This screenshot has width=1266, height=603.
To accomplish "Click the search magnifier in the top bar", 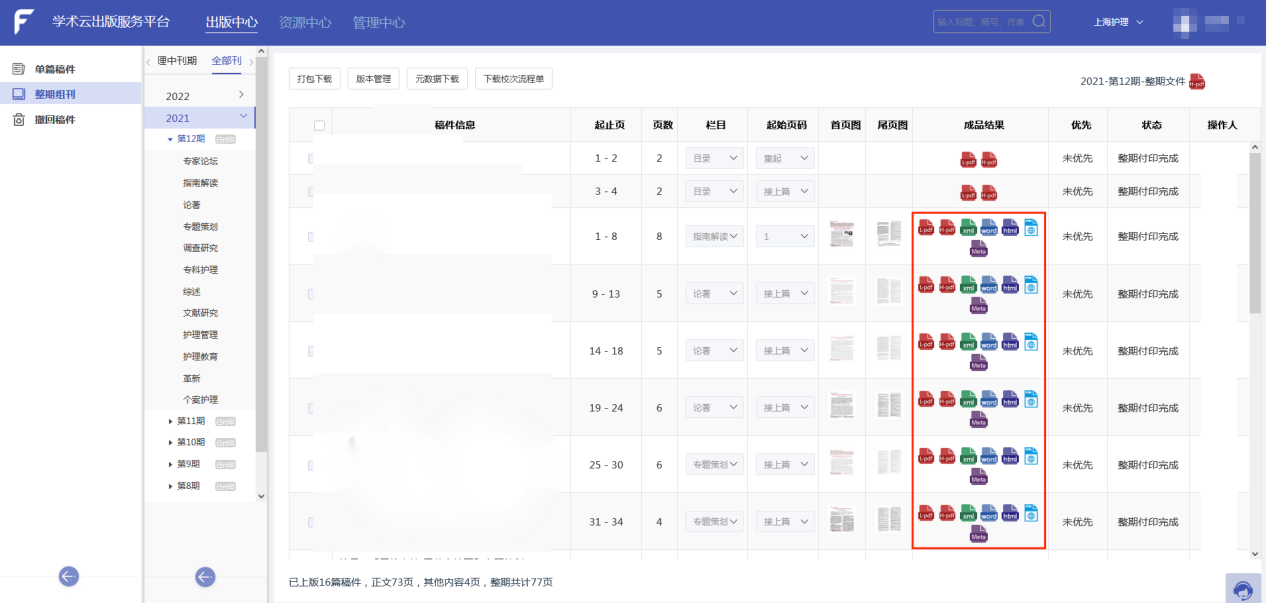I will (x=1037, y=20).
